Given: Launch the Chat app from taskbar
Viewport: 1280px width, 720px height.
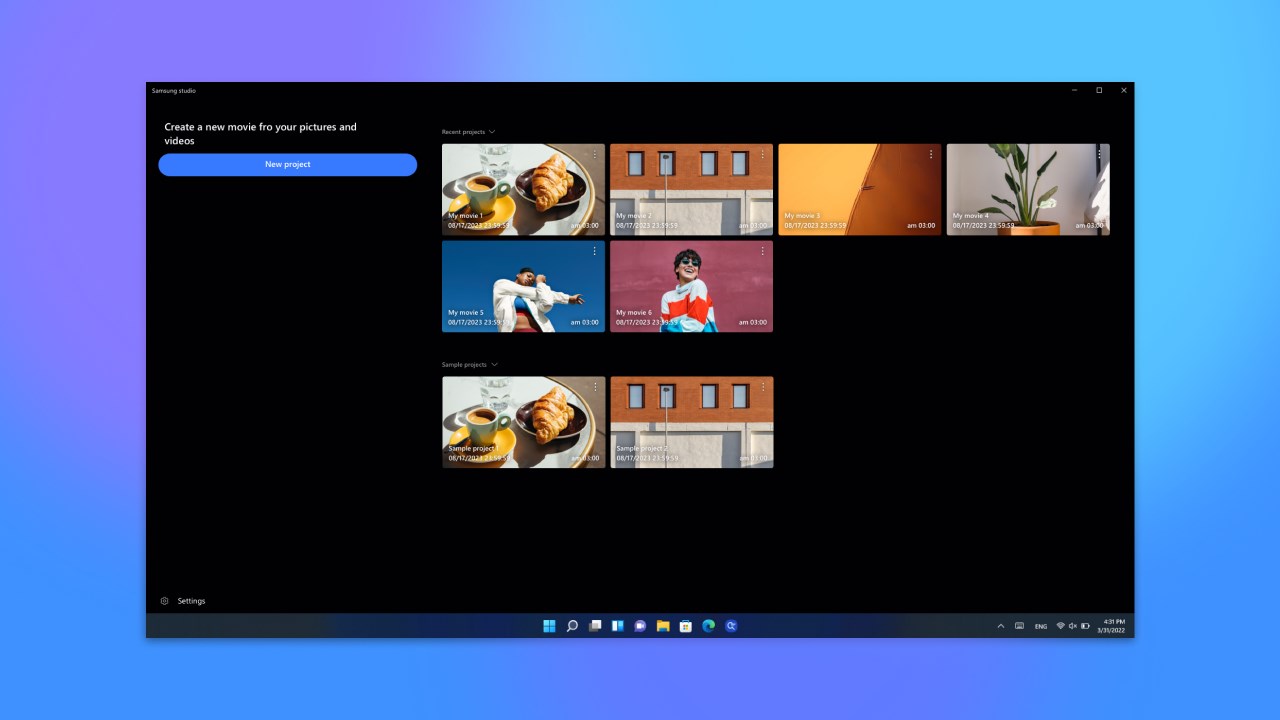Looking at the screenshot, I should [640, 626].
